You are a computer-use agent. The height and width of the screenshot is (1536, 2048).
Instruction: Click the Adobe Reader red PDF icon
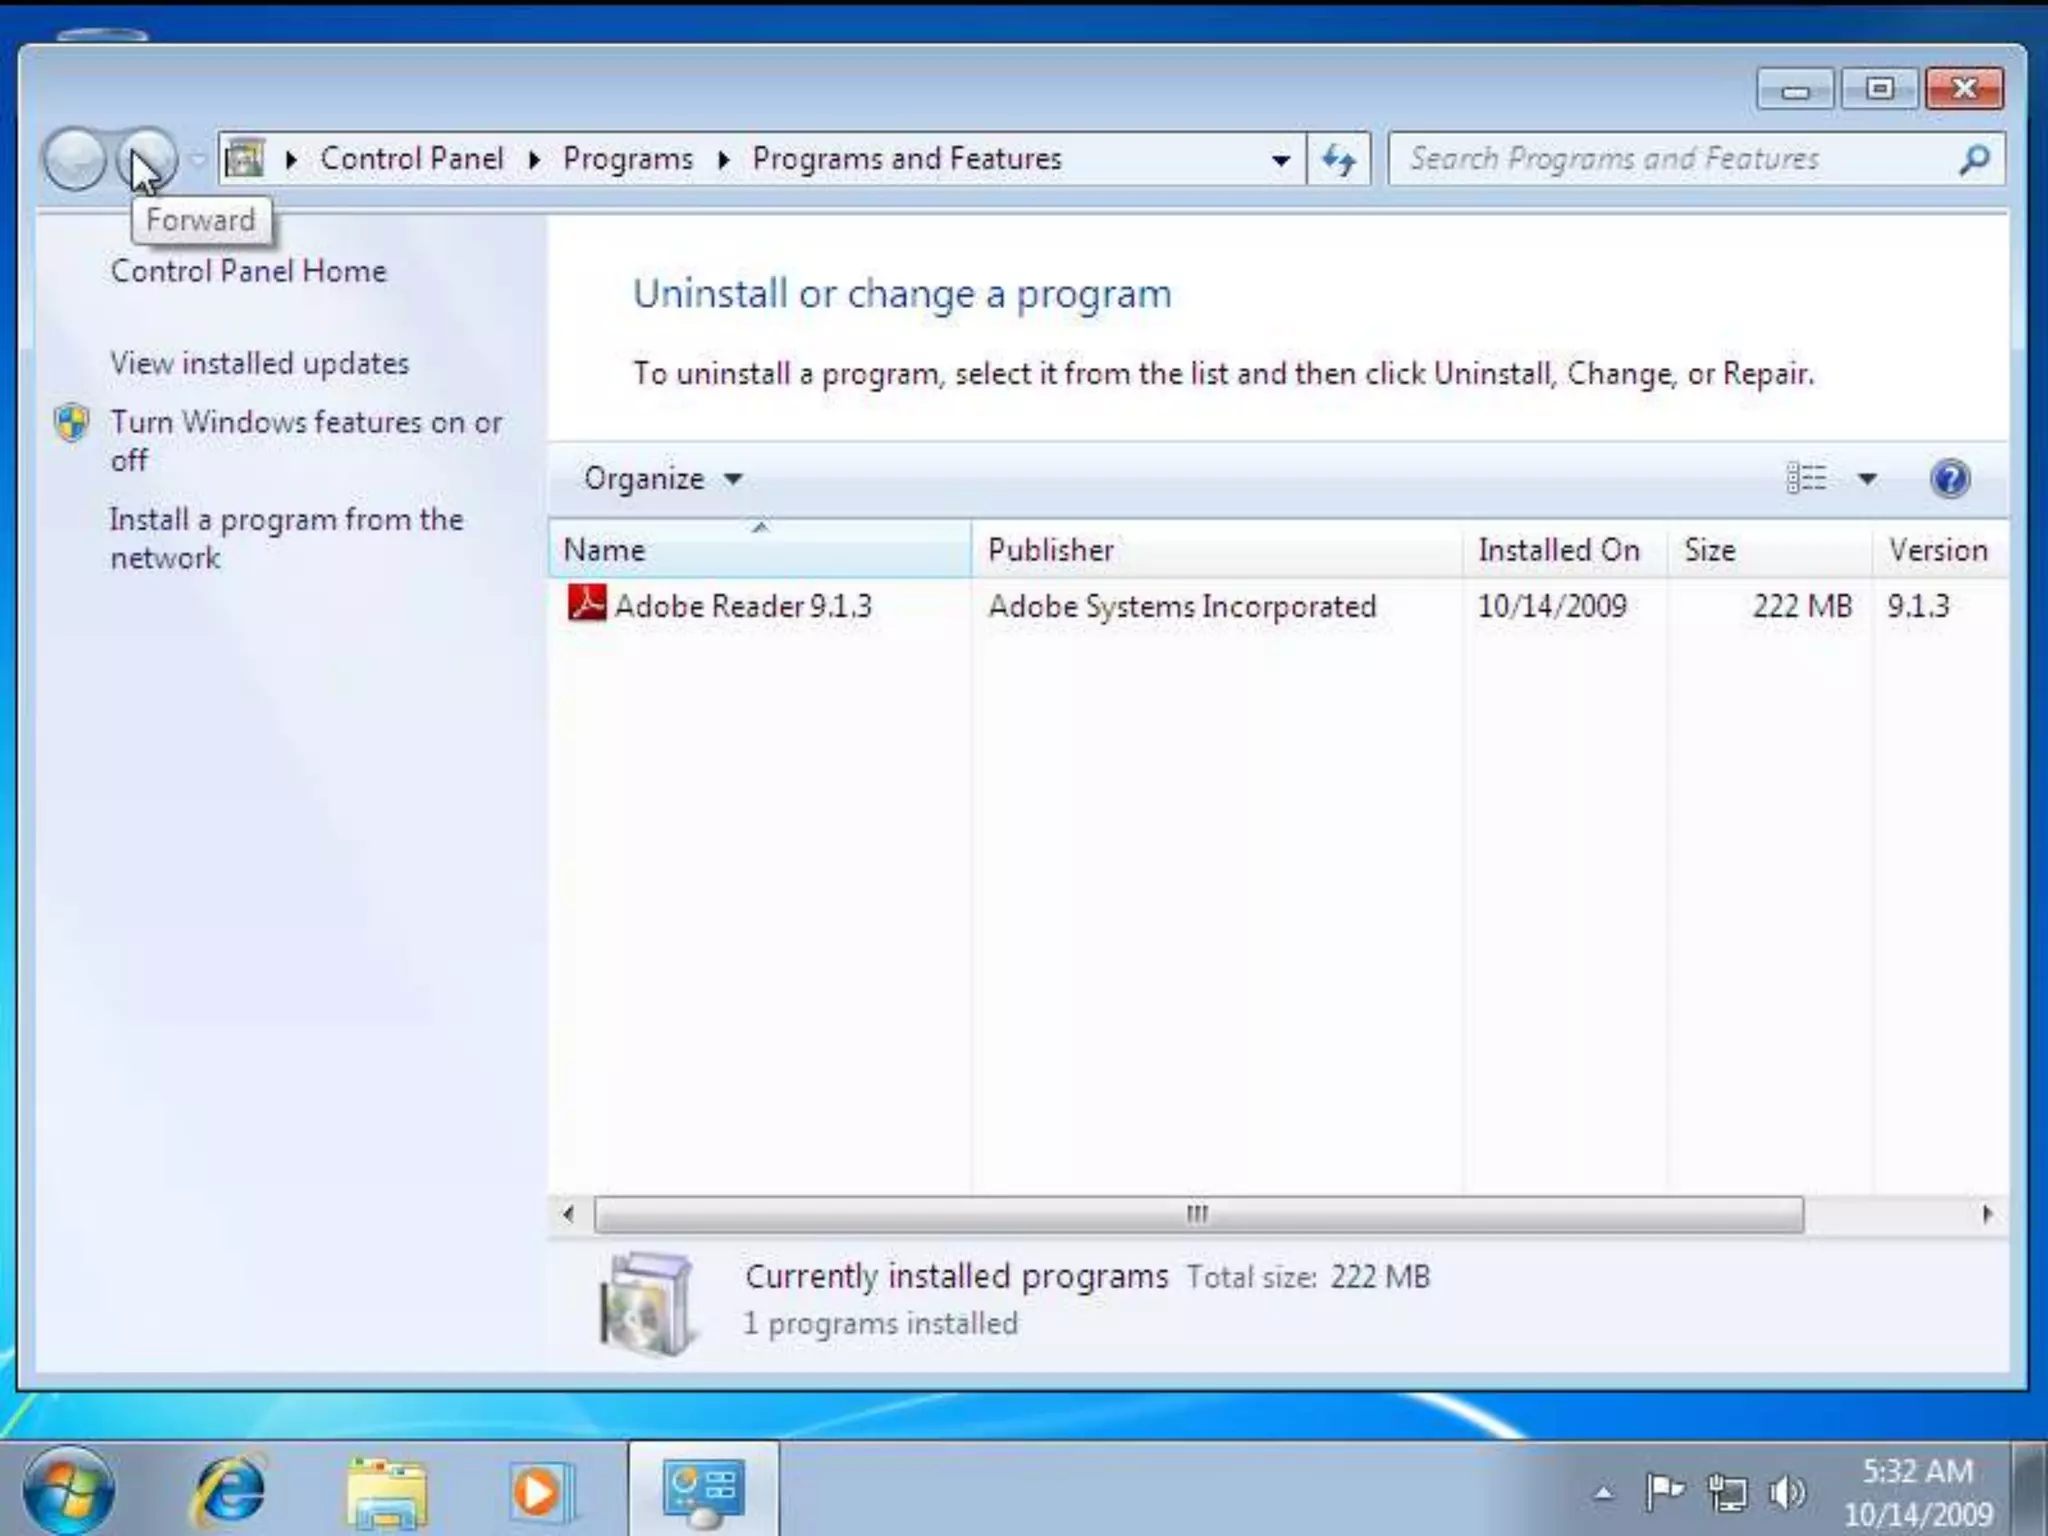(x=586, y=604)
